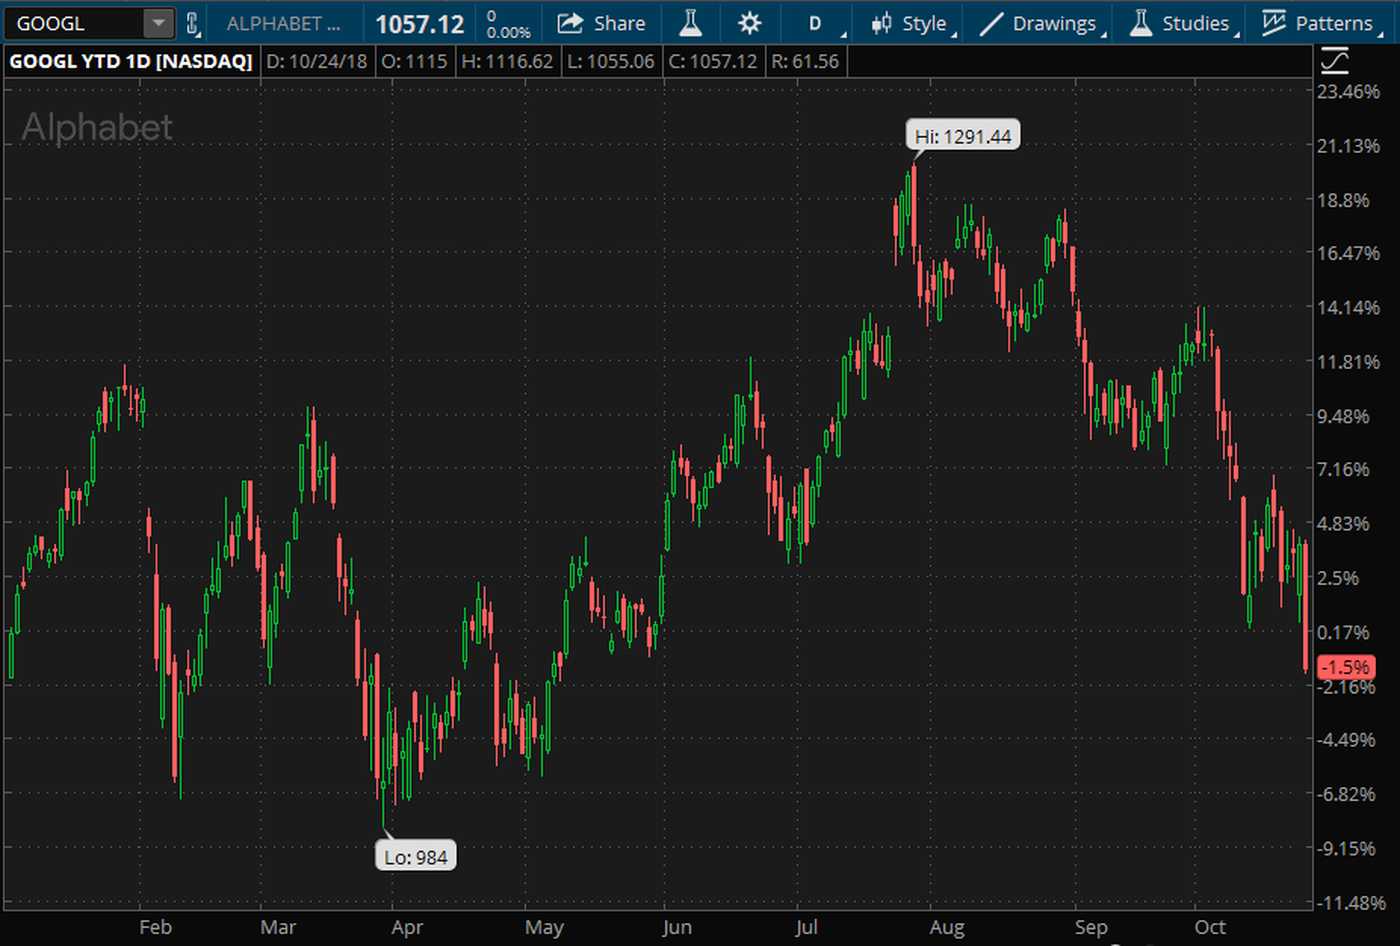
Task: Click the H: 1116.62 high value
Action: click(507, 61)
